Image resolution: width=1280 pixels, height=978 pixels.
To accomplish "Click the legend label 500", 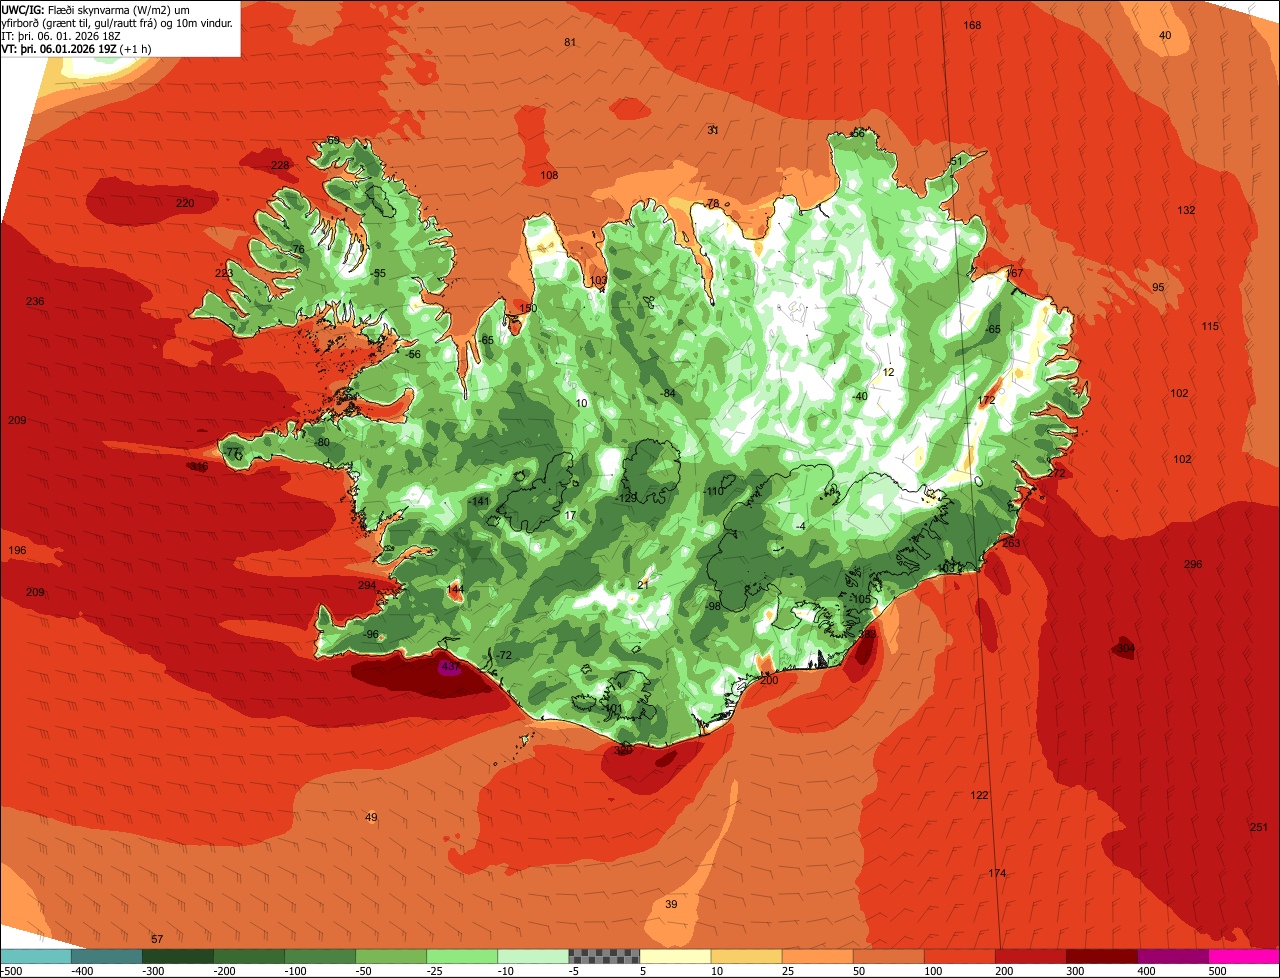I will (x=1217, y=970).
